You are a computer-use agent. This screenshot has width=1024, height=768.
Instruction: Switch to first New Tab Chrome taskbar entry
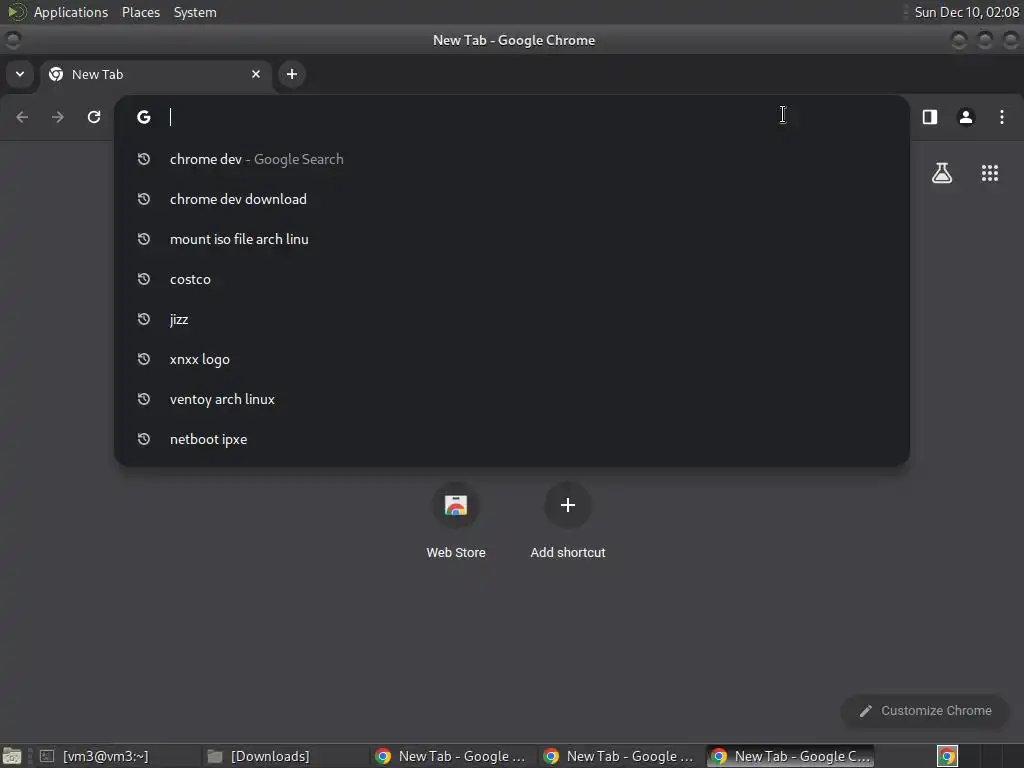pos(453,756)
